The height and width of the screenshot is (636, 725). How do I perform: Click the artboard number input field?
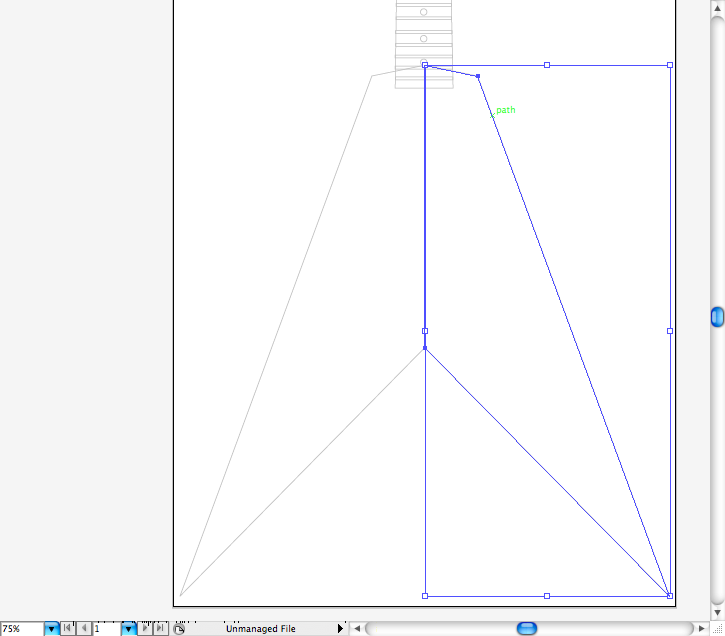coord(106,629)
